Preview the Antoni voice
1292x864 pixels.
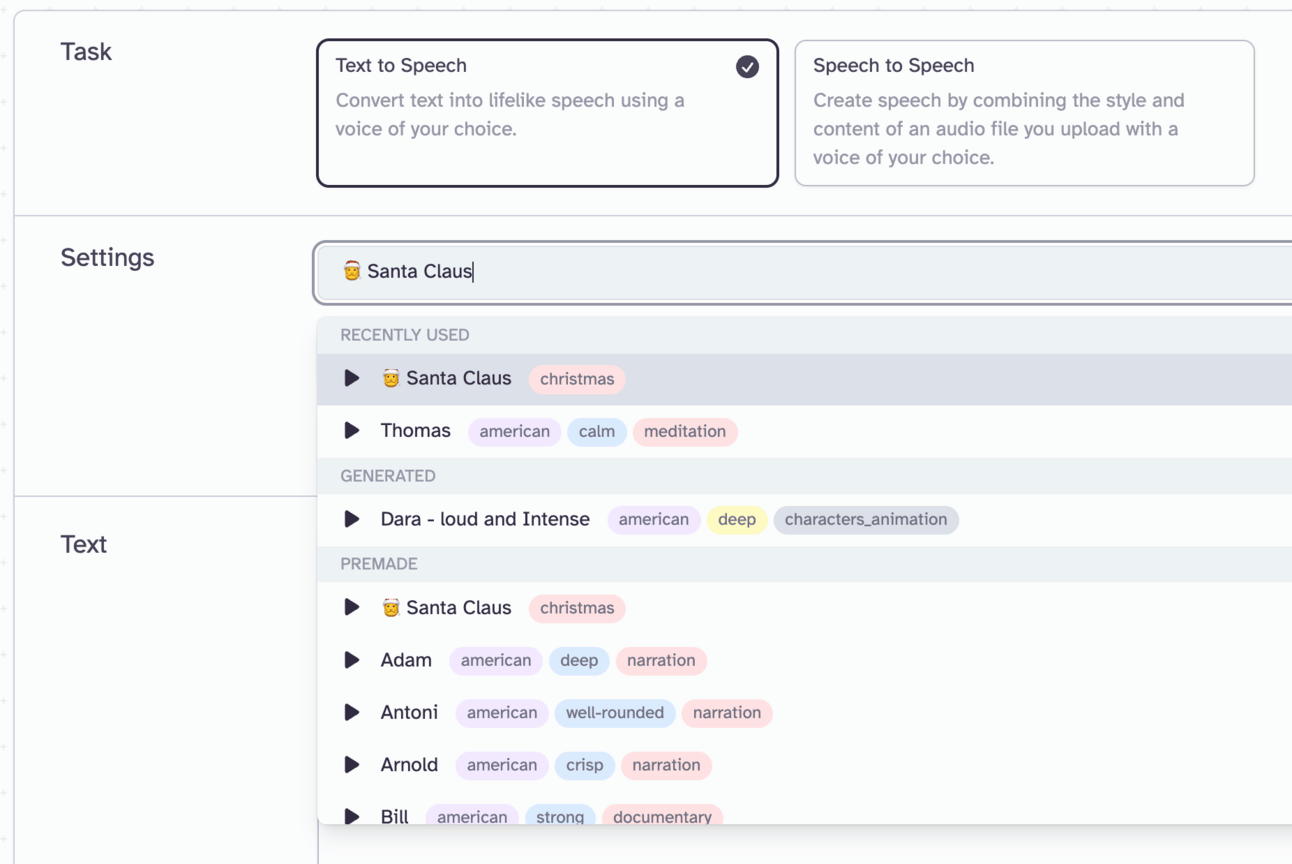coord(352,713)
